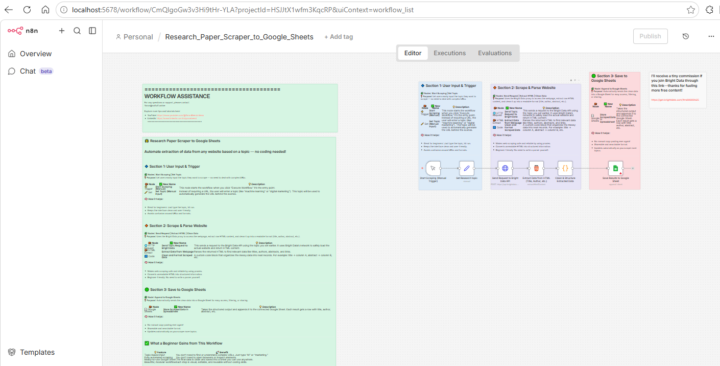Click the plus connector after Google Sheet node
Screen dimensions: 720x366
(x=632, y=169)
